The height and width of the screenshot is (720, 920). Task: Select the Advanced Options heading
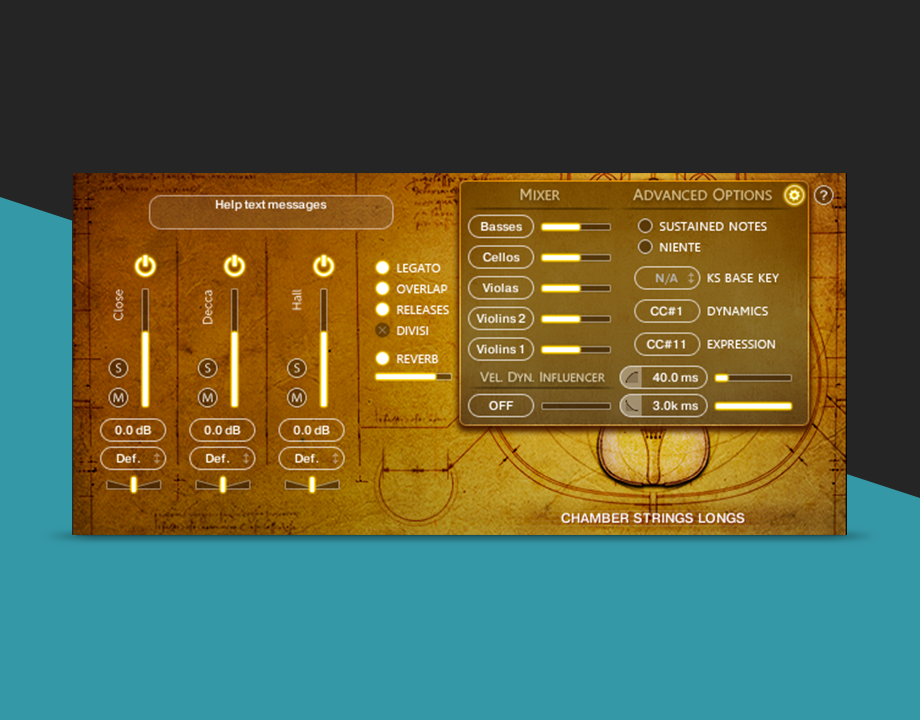702,195
